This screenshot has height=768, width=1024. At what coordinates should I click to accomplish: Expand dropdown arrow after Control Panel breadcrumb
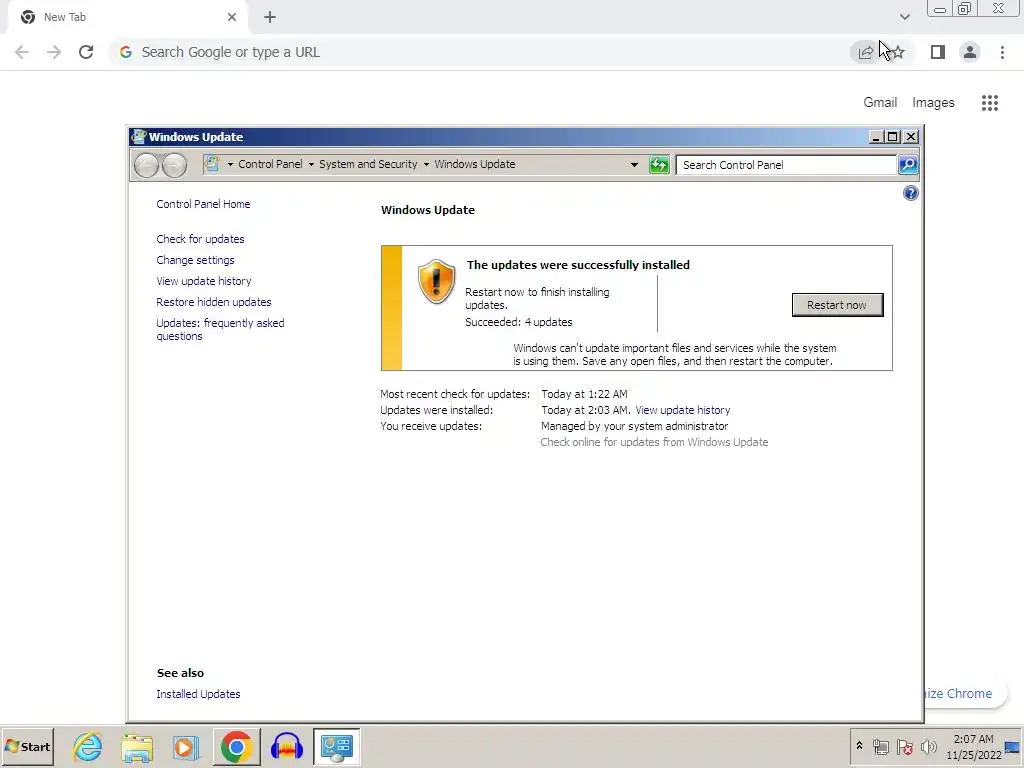tap(311, 165)
